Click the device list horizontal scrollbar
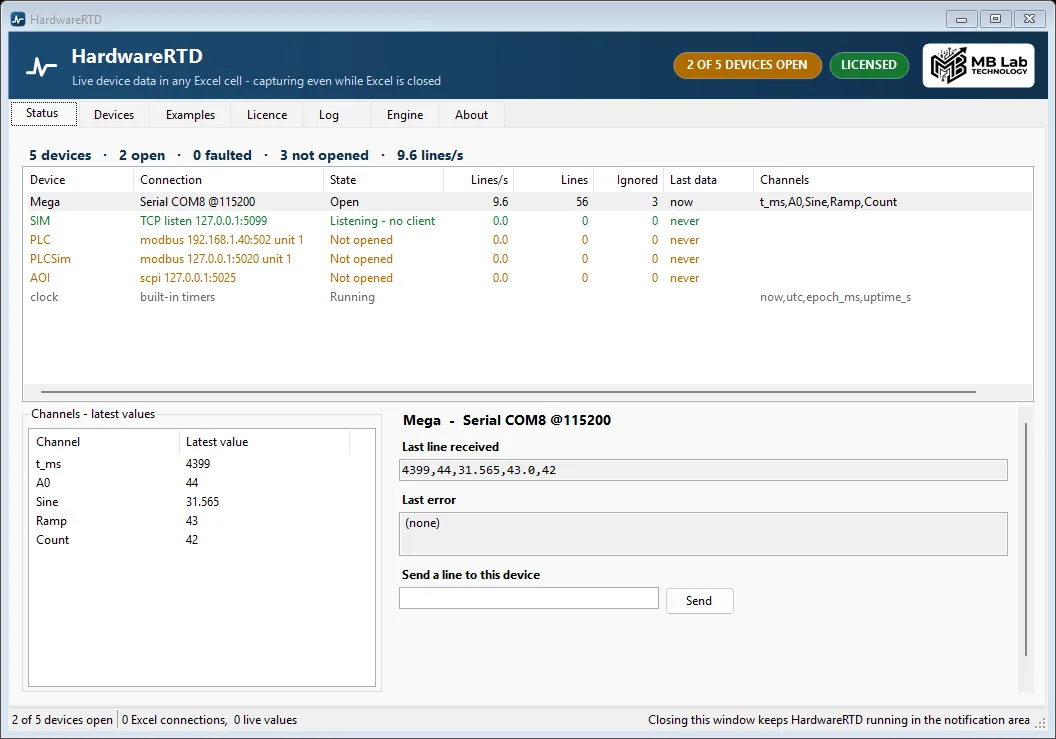Screen dimensions: 1056x739 point(508,391)
